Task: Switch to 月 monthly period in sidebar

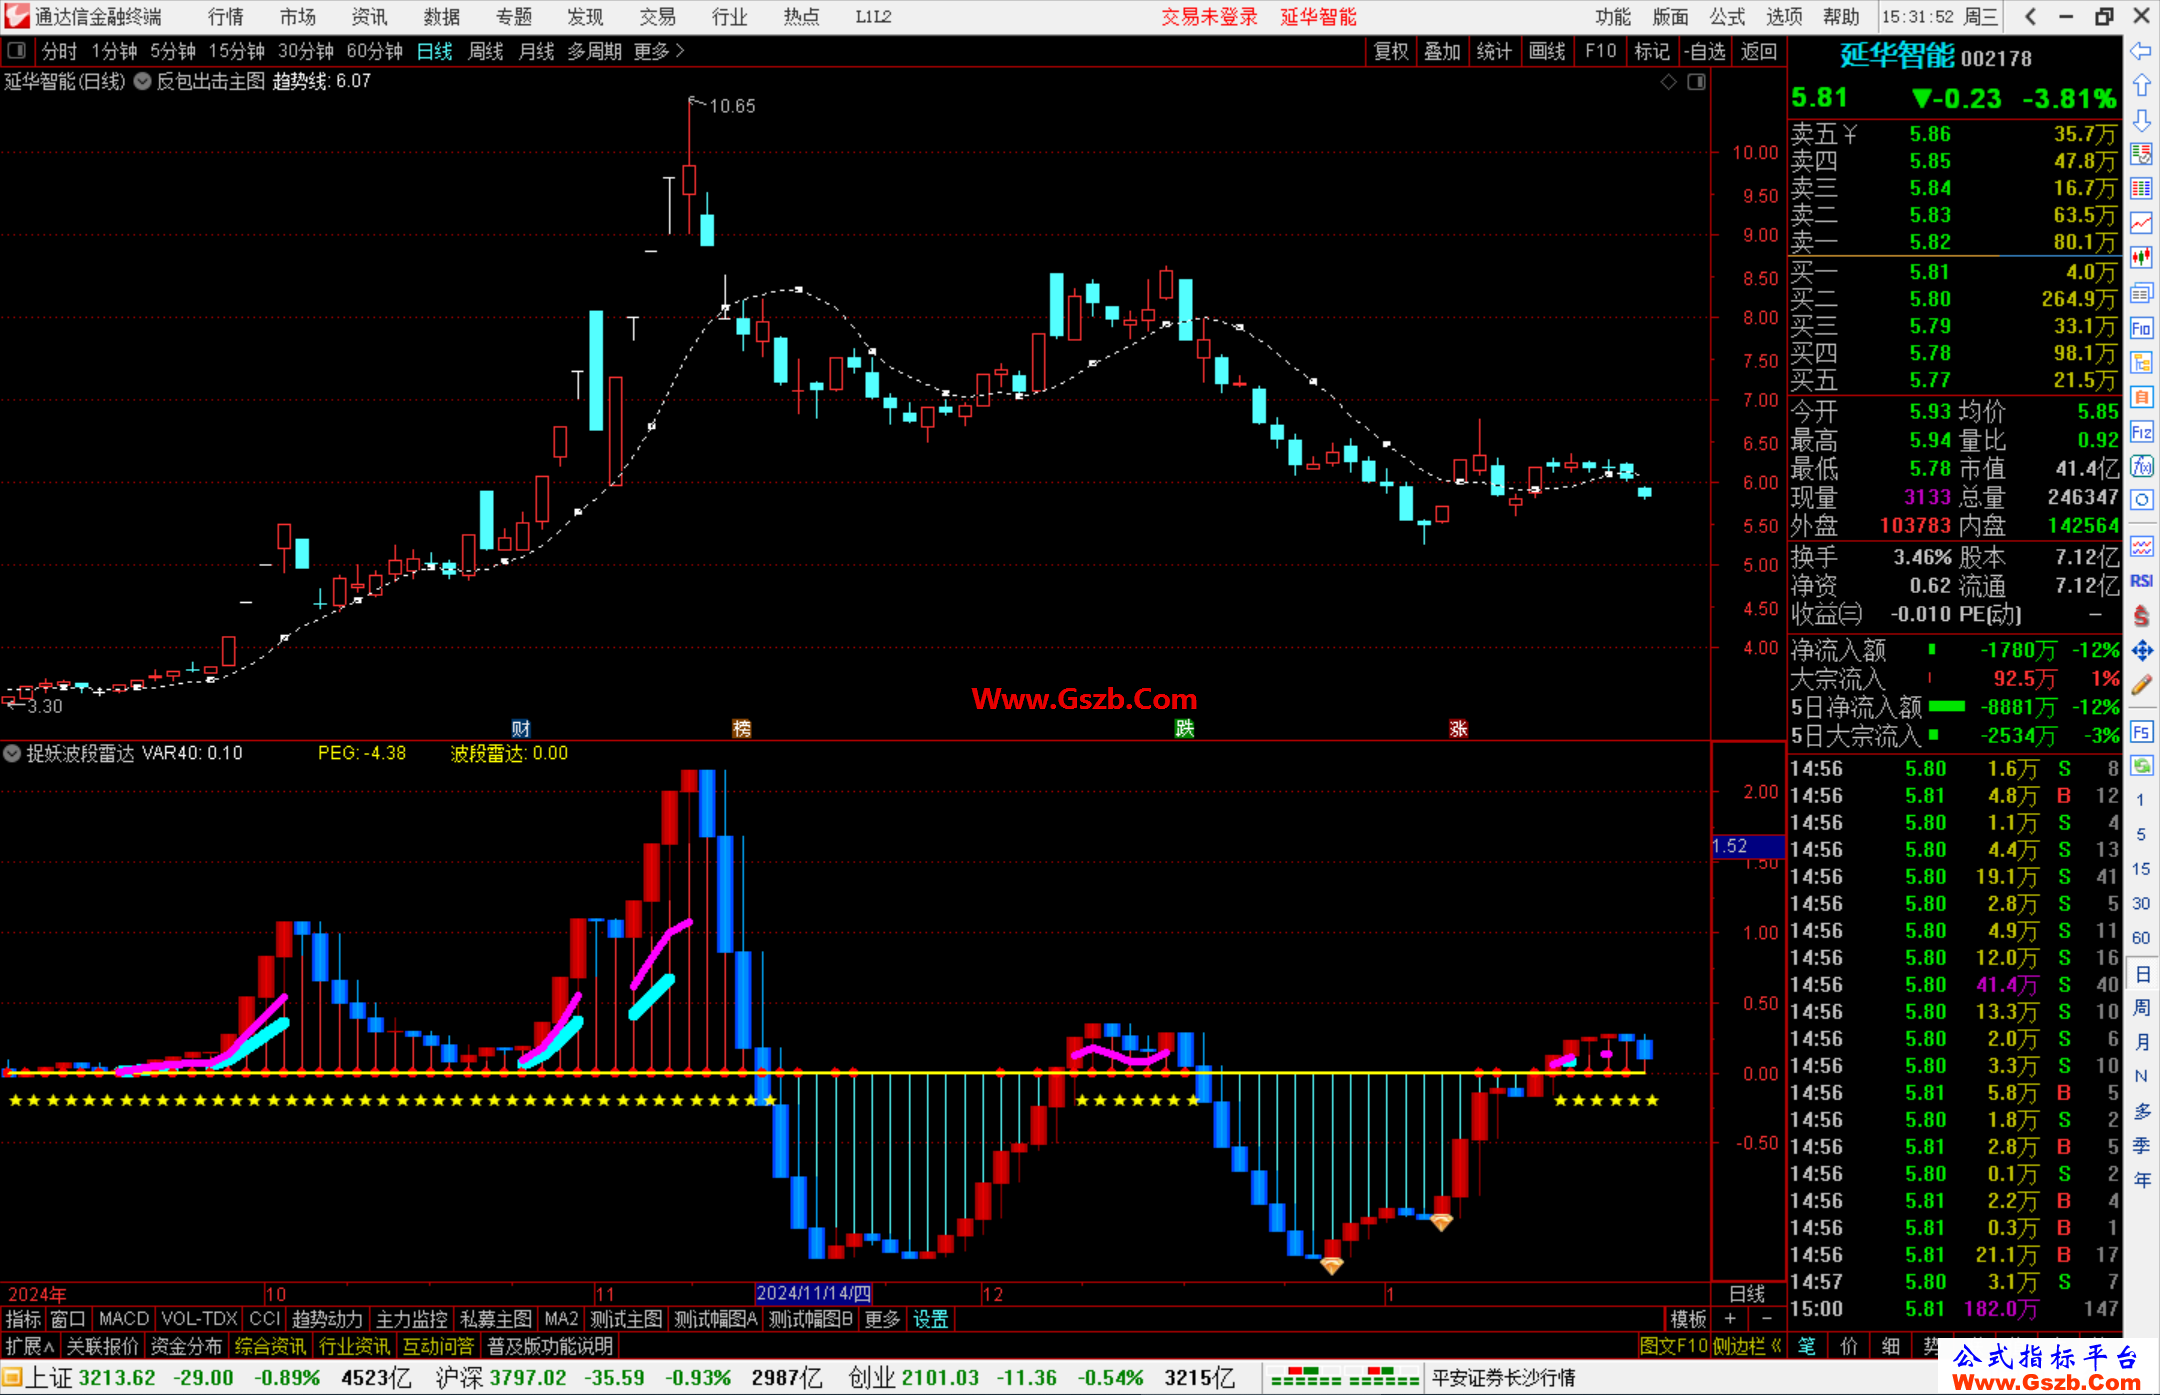Action: [2141, 1042]
